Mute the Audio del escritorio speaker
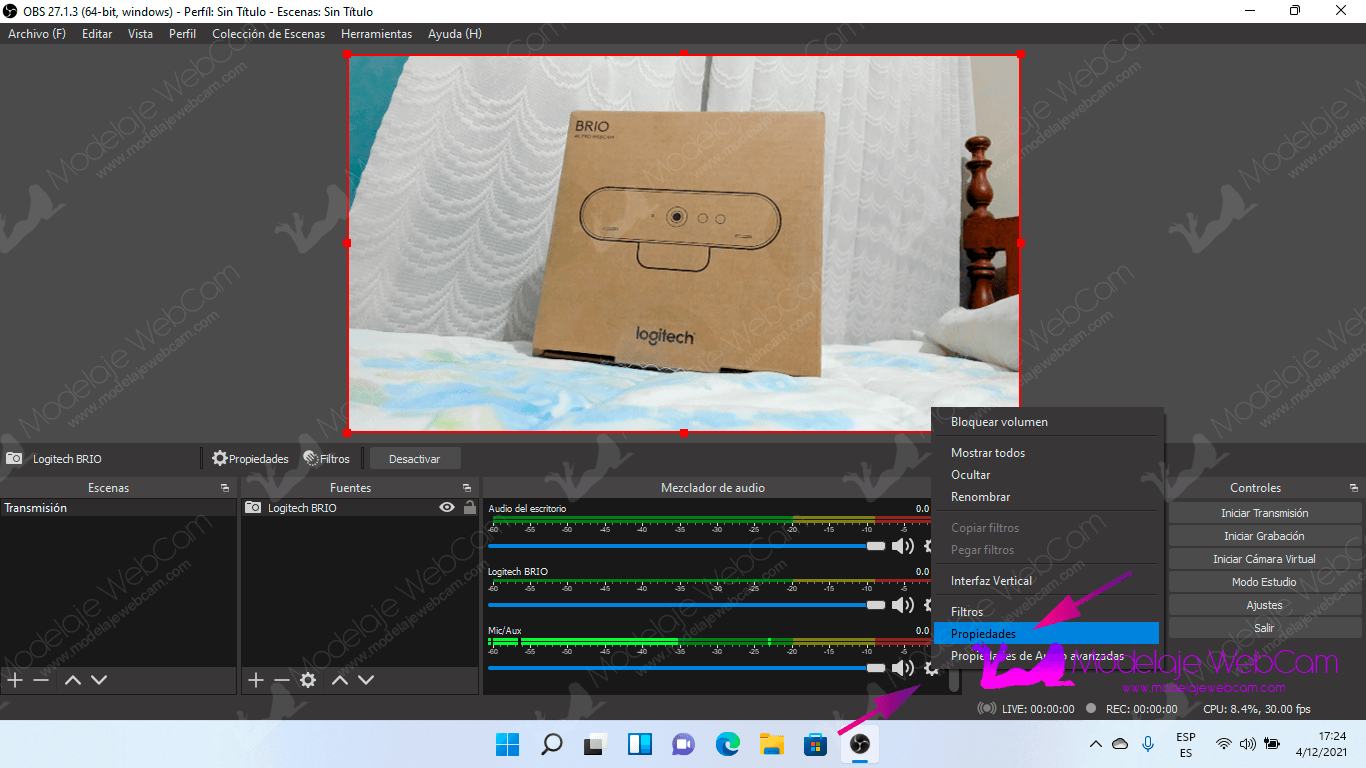Screen dimensions: 1366x768 (902, 546)
